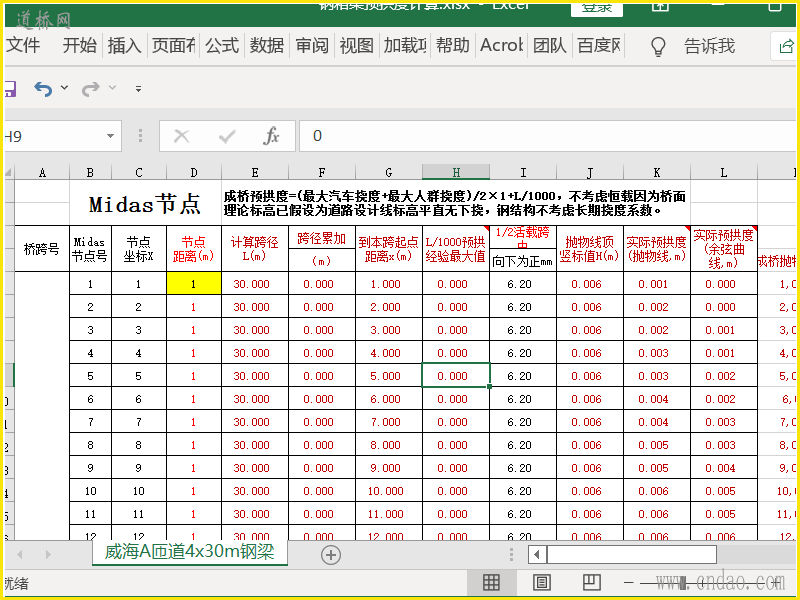
Task: Expand the Redo history dropdown arrow
Action: click(x=112, y=88)
